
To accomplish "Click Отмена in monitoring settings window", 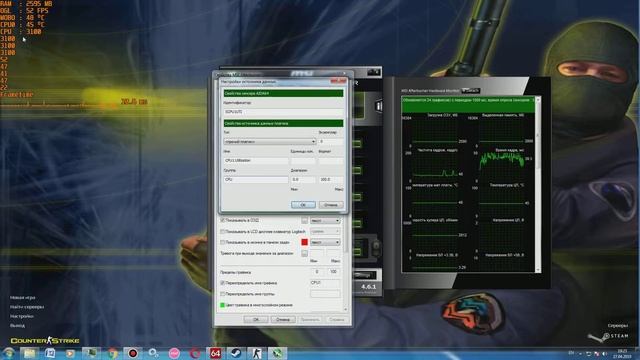I will tap(283, 320).
